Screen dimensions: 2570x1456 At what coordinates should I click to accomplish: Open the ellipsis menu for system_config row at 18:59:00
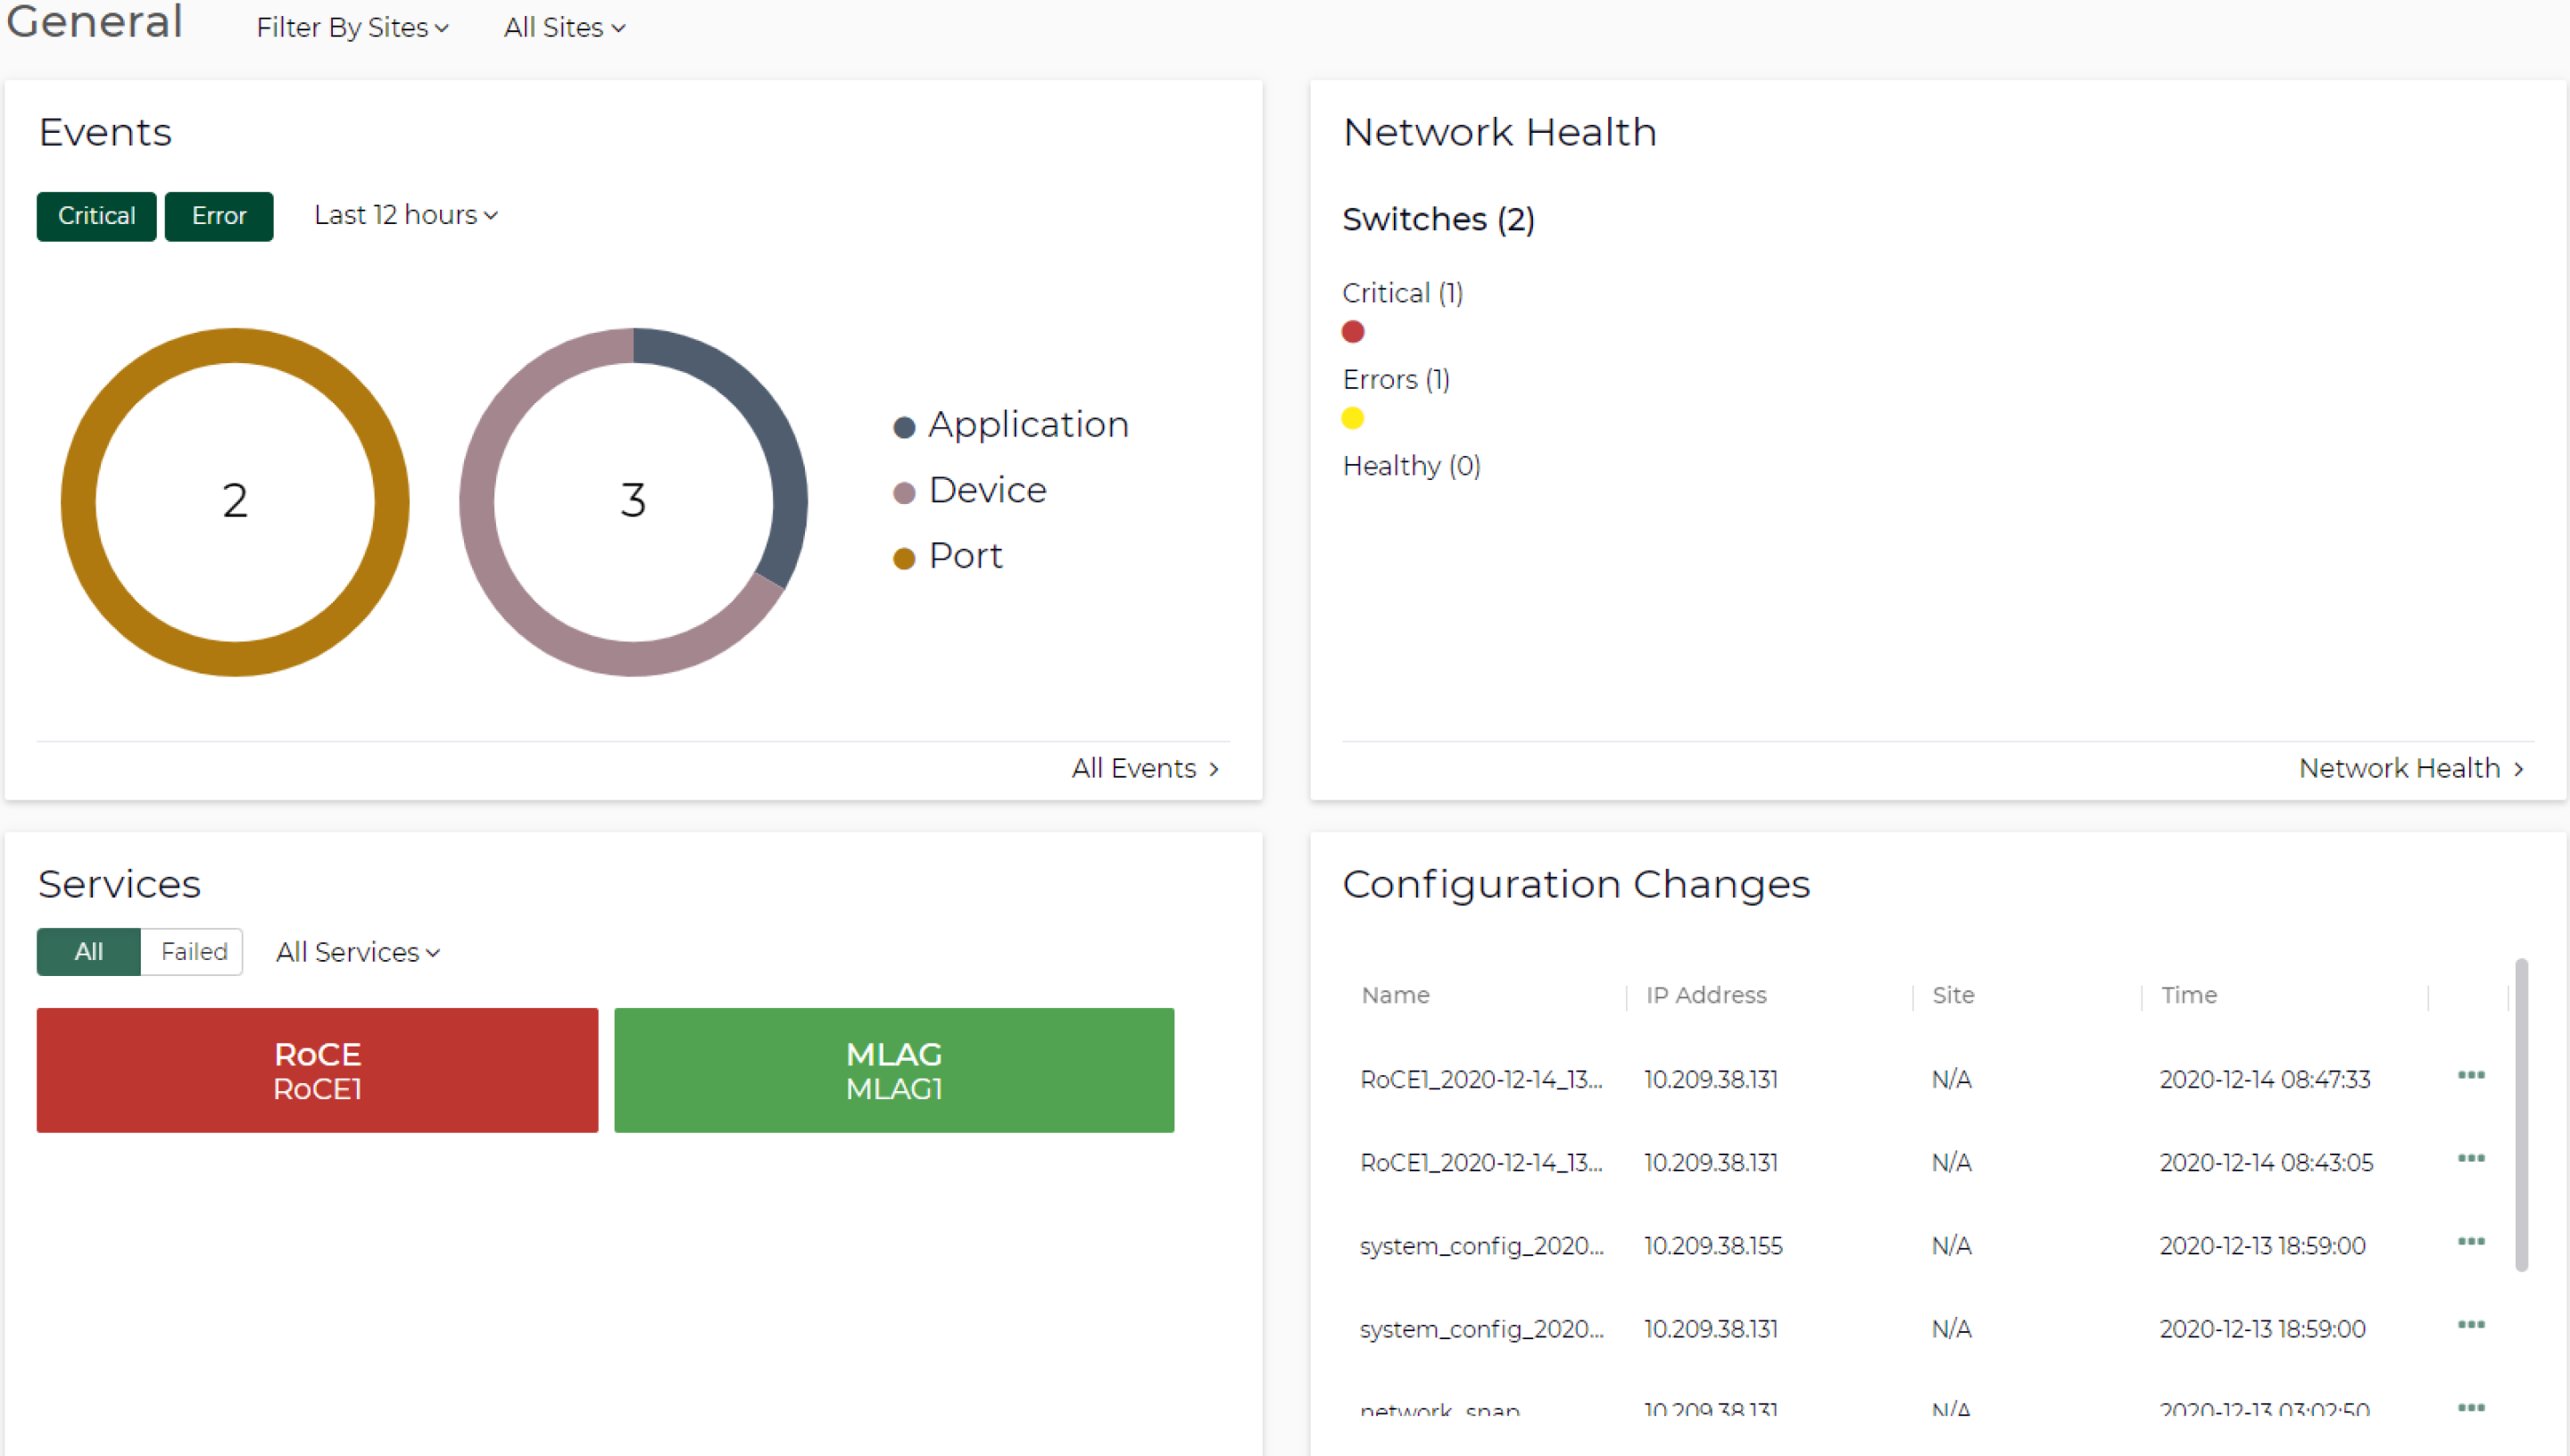[2471, 1243]
